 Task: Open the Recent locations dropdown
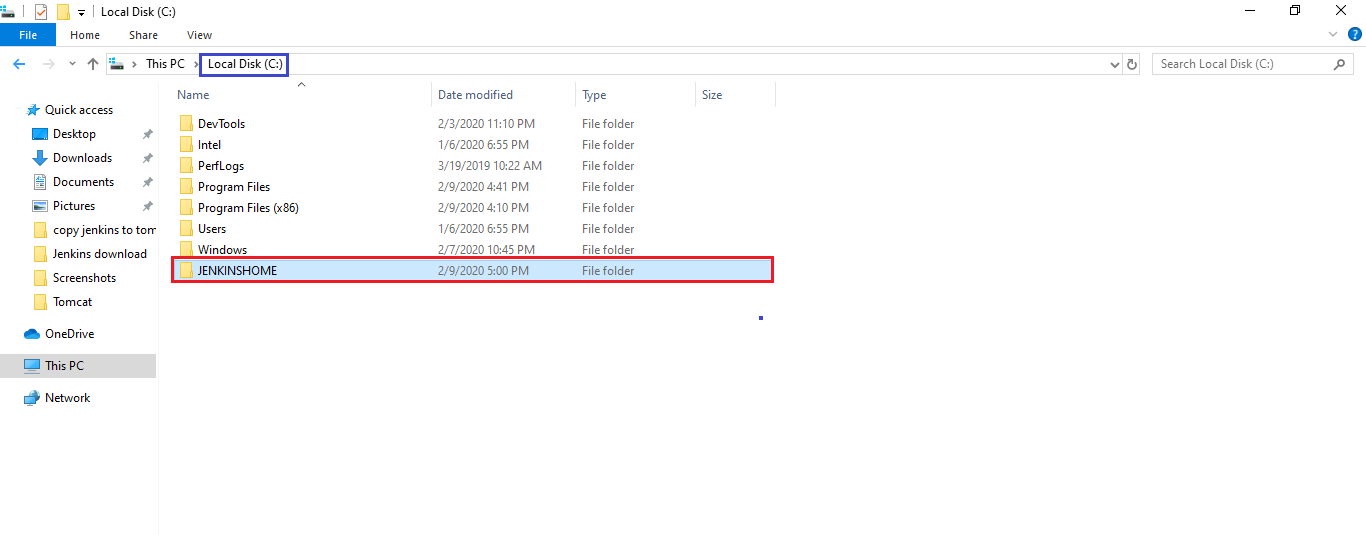click(x=72, y=64)
